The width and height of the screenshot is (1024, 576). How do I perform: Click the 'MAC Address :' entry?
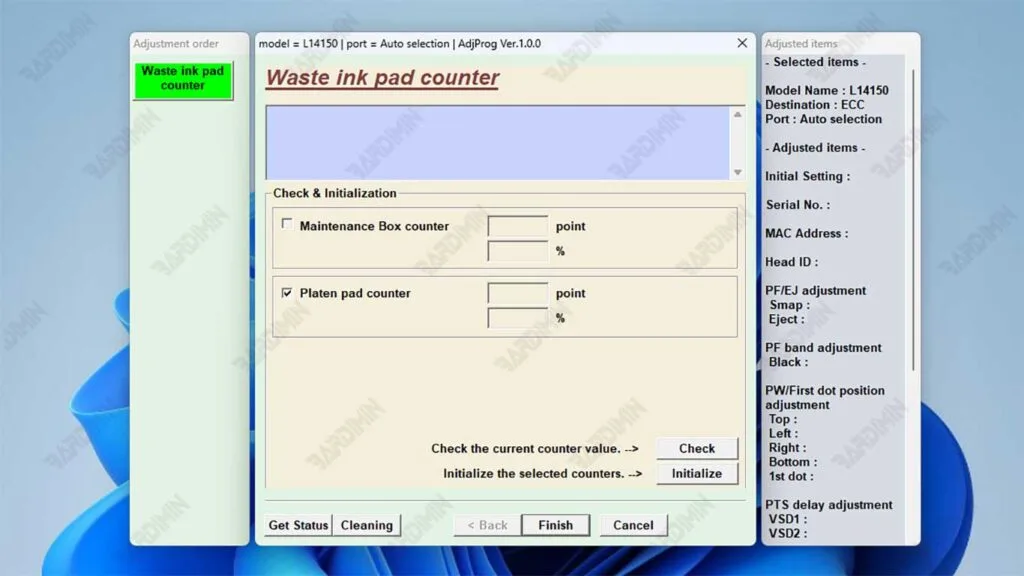(807, 234)
